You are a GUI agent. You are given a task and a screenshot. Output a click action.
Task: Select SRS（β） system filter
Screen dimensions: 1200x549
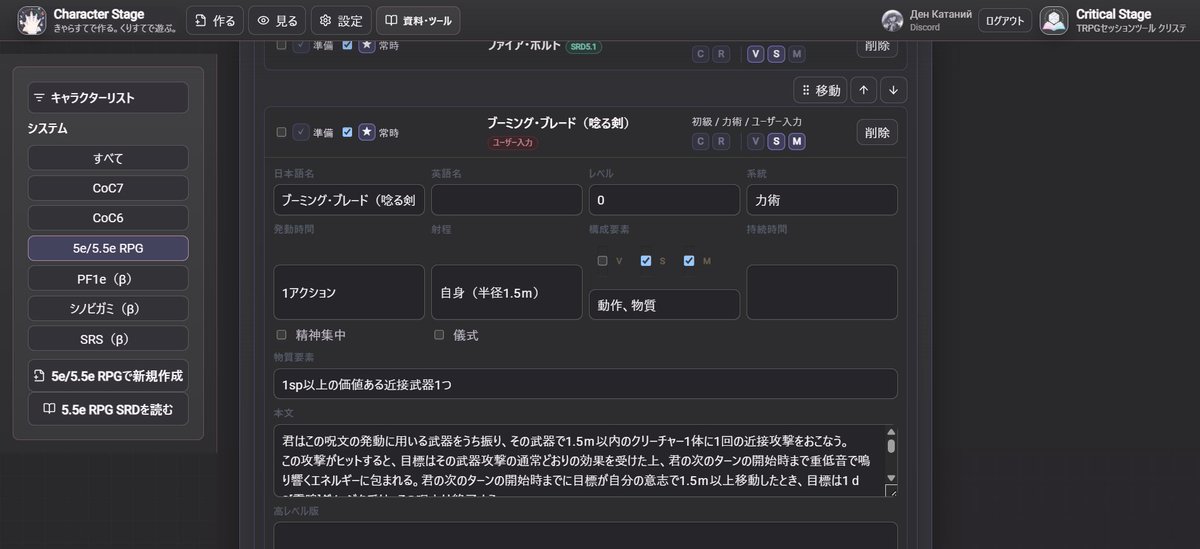(108, 338)
